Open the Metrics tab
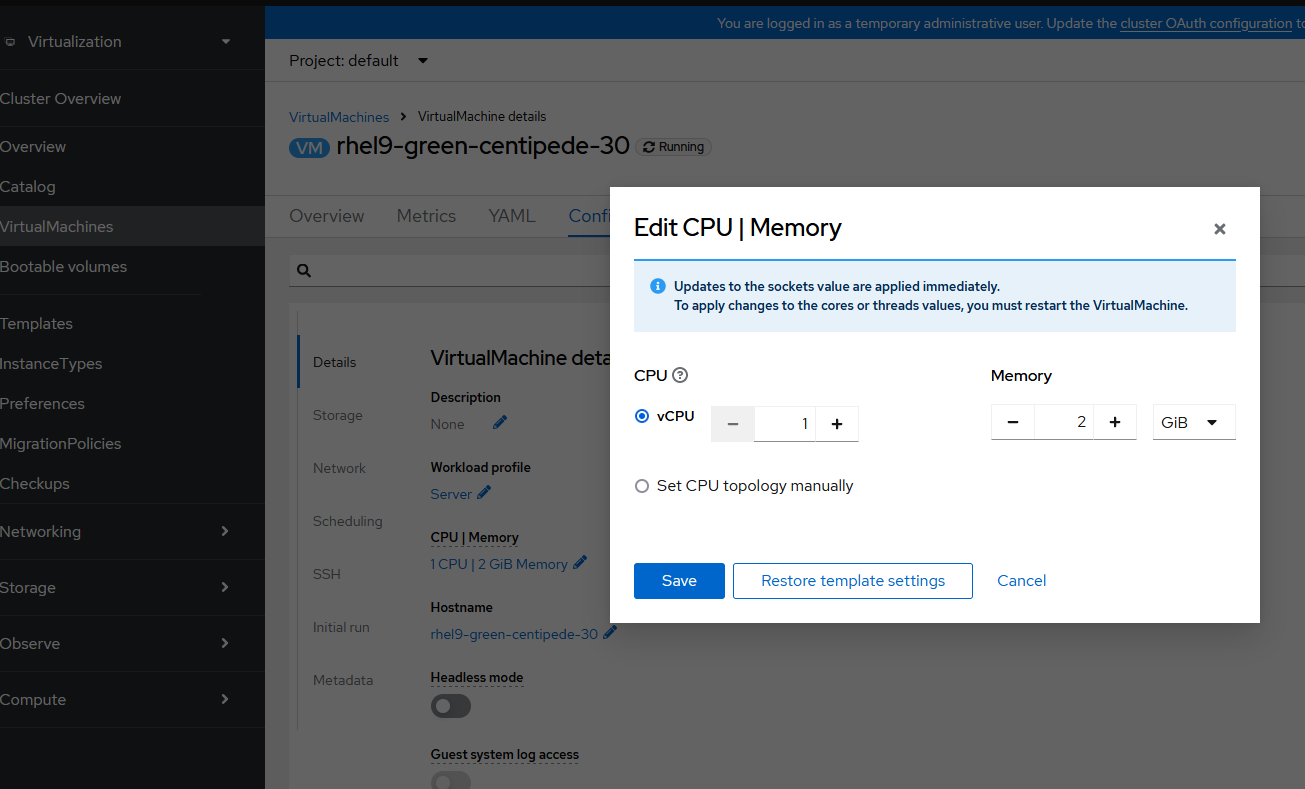This screenshot has height=789, width=1305. (426, 216)
